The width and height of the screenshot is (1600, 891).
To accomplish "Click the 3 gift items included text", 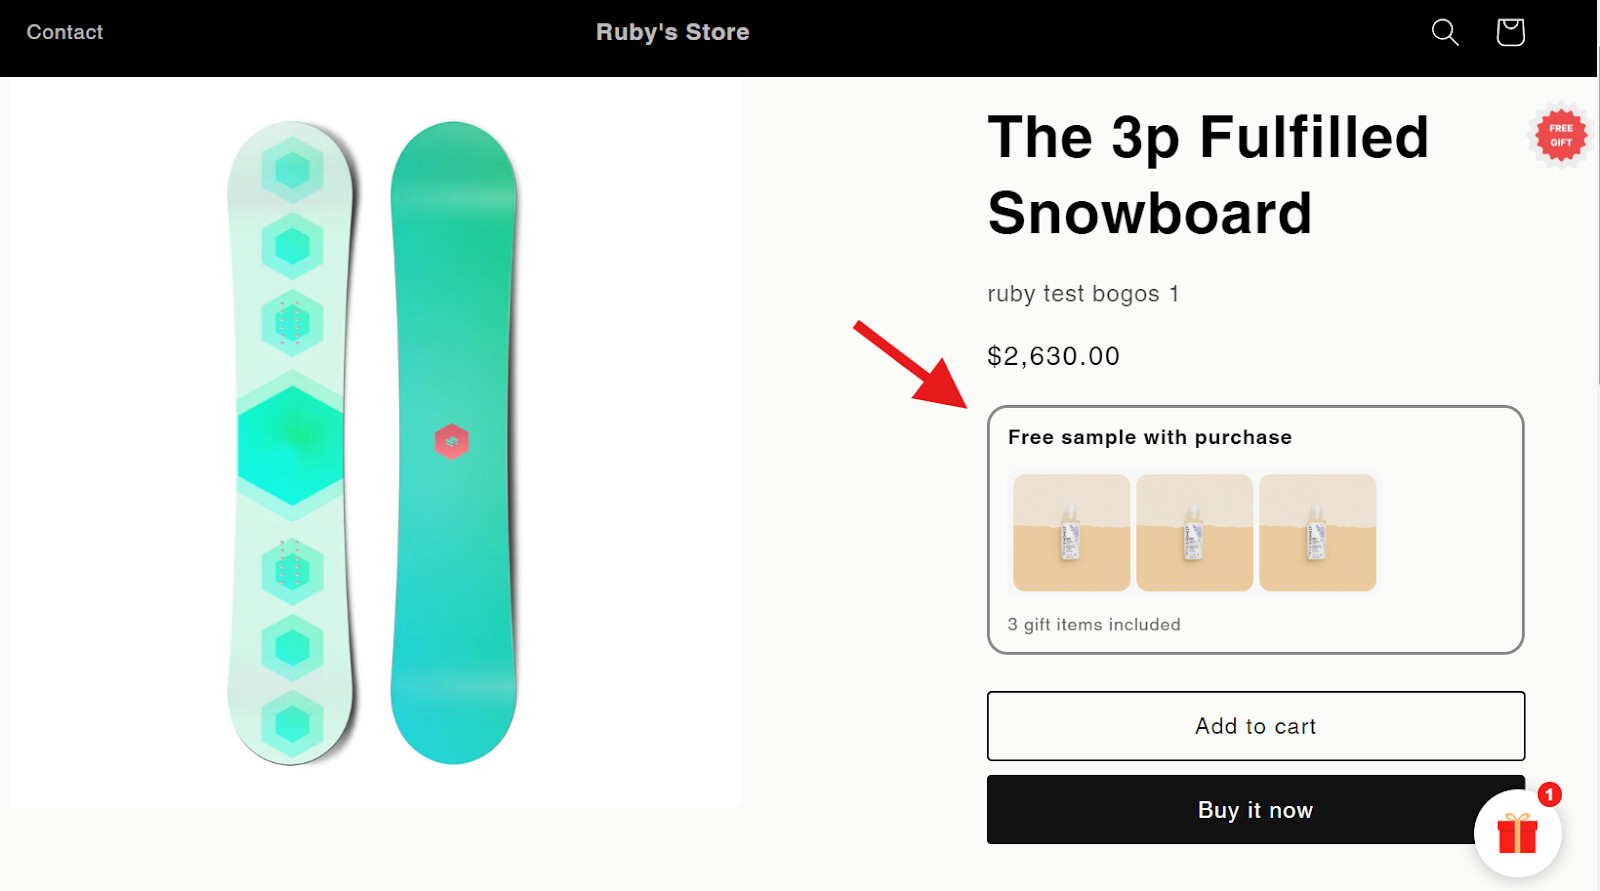I will click(x=1094, y=625).
